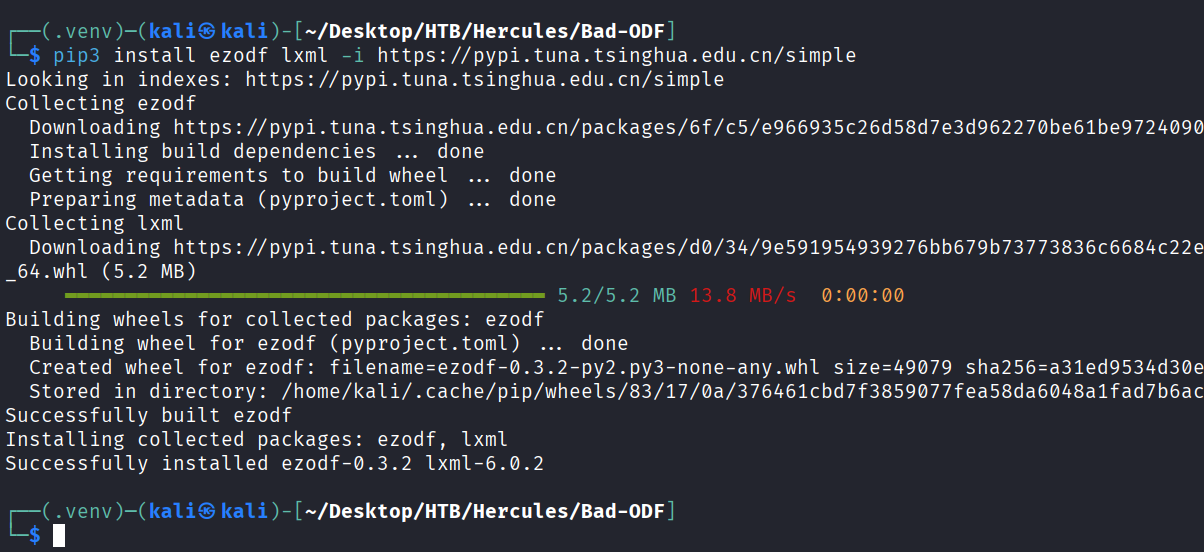This screenshot has height=552, width=1204.
Task: Click the Successfully installed ezodf-0.3.2 line
Action: pos(274,463)
